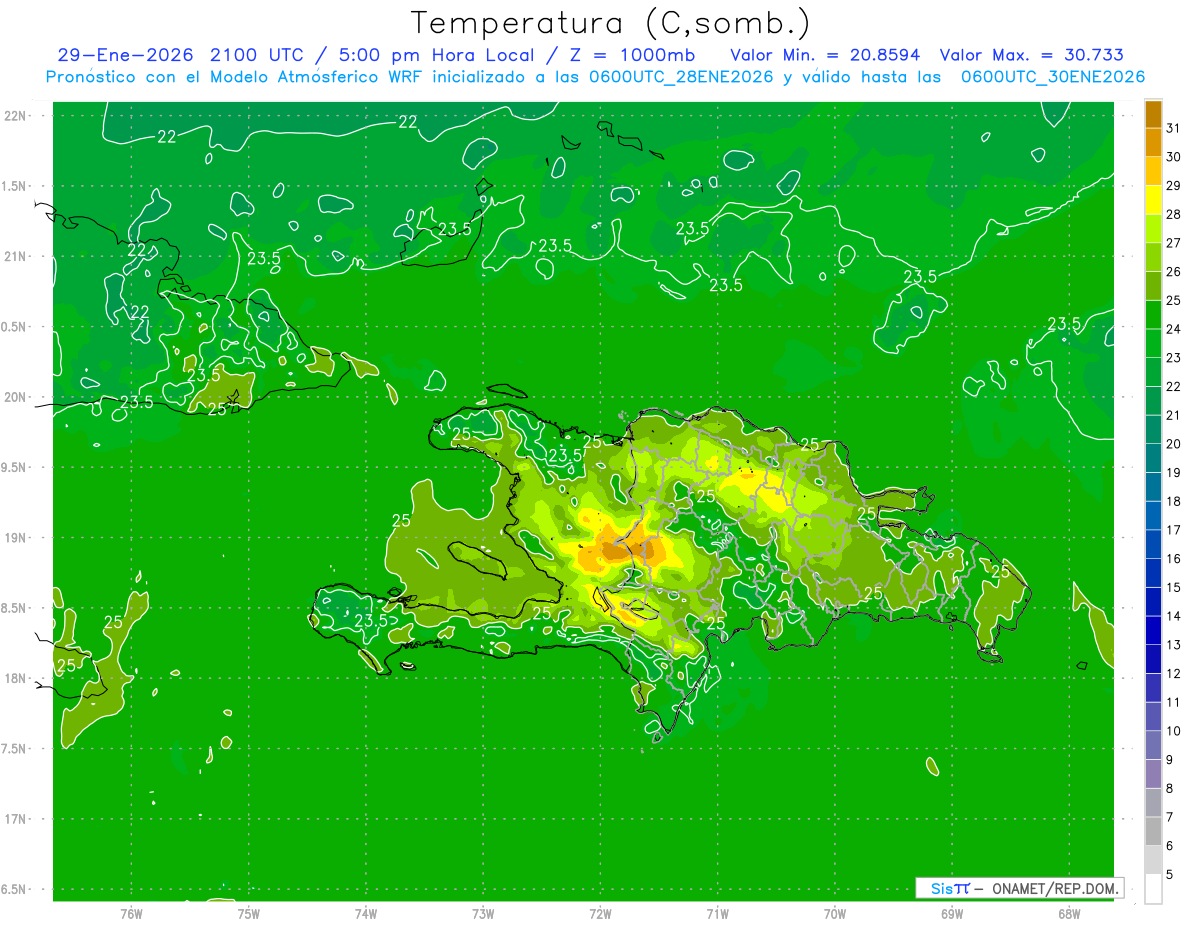Click the legend label "10"
Screen dimensions: 1200x927
(1173, 731)
